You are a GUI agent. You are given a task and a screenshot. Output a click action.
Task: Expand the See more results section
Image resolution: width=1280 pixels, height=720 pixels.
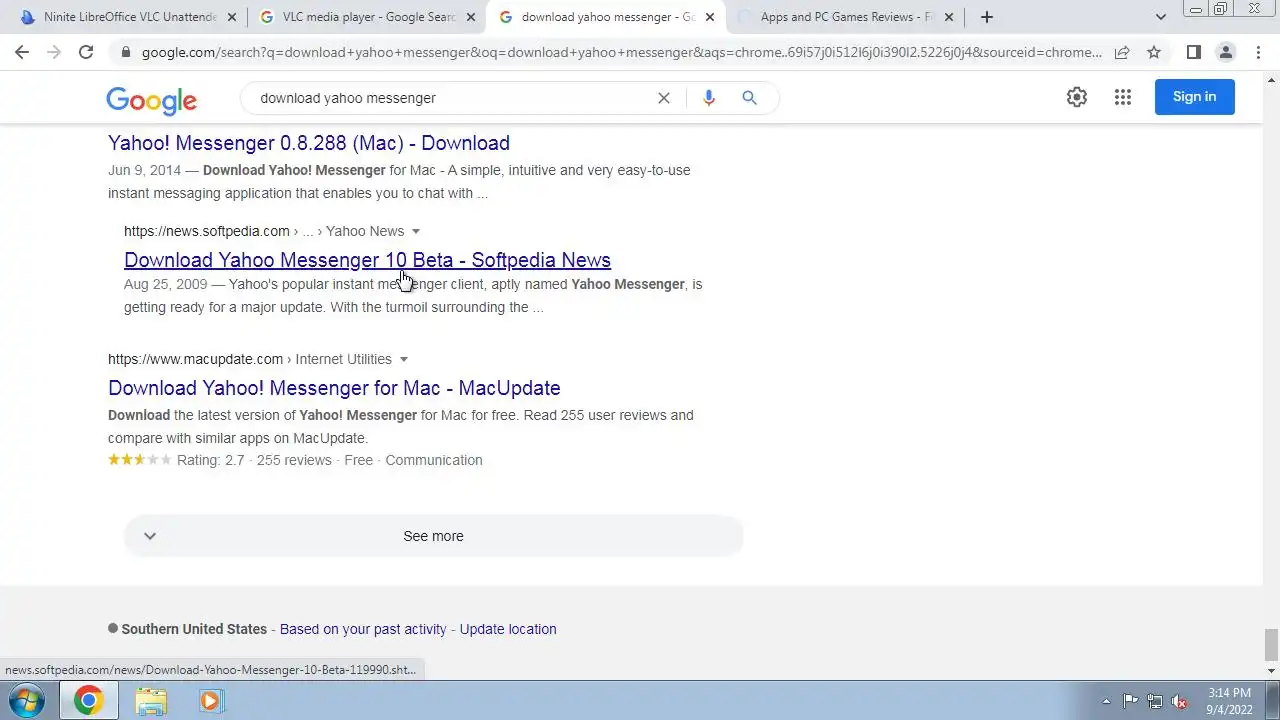[x=433, y=536]
